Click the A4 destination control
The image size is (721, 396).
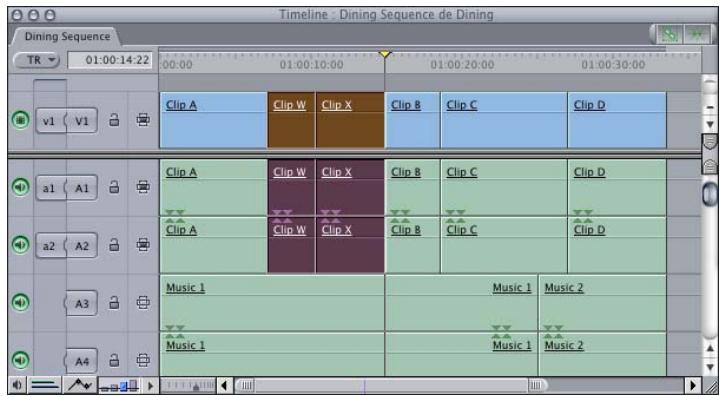[81, 361]
